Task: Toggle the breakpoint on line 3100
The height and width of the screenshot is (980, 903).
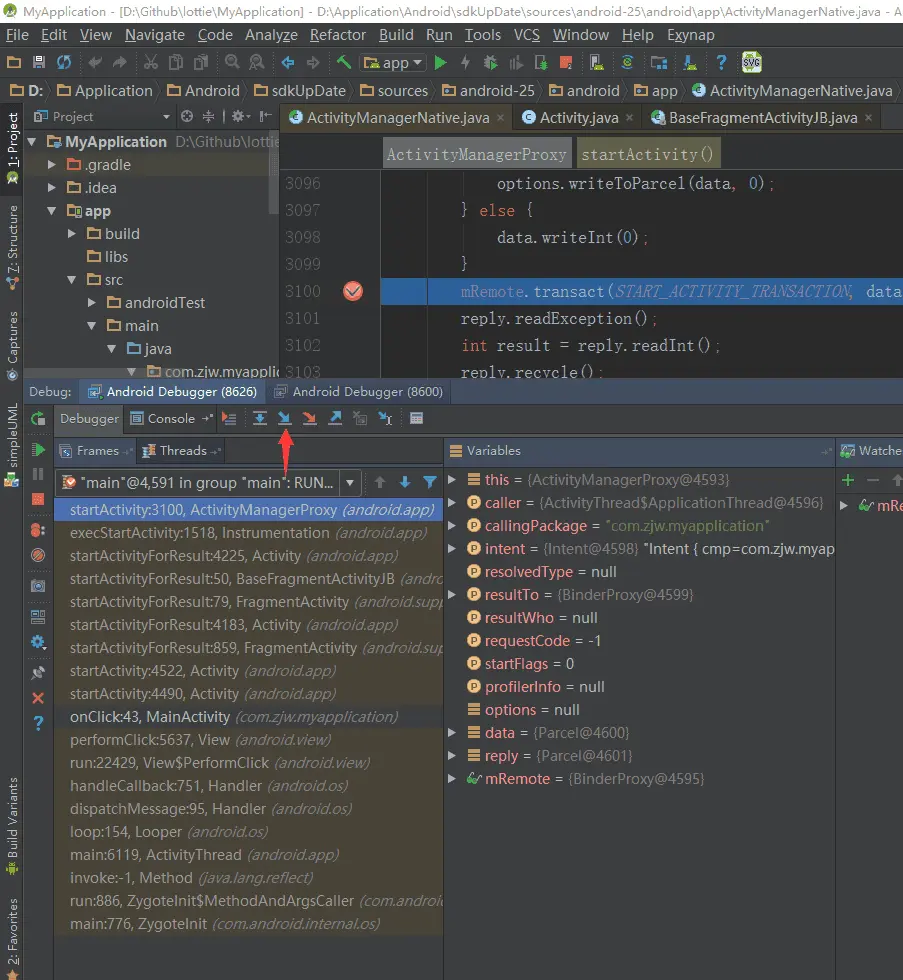Action: click(353, 291)
